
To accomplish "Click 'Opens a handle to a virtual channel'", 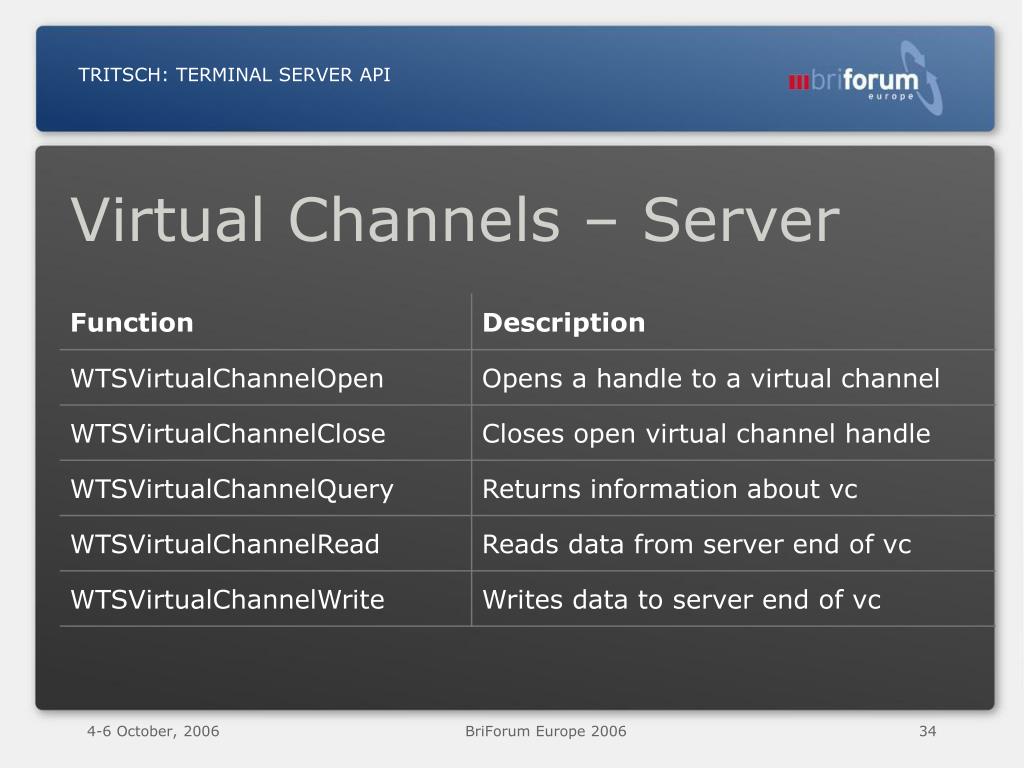I will [711, 379].
